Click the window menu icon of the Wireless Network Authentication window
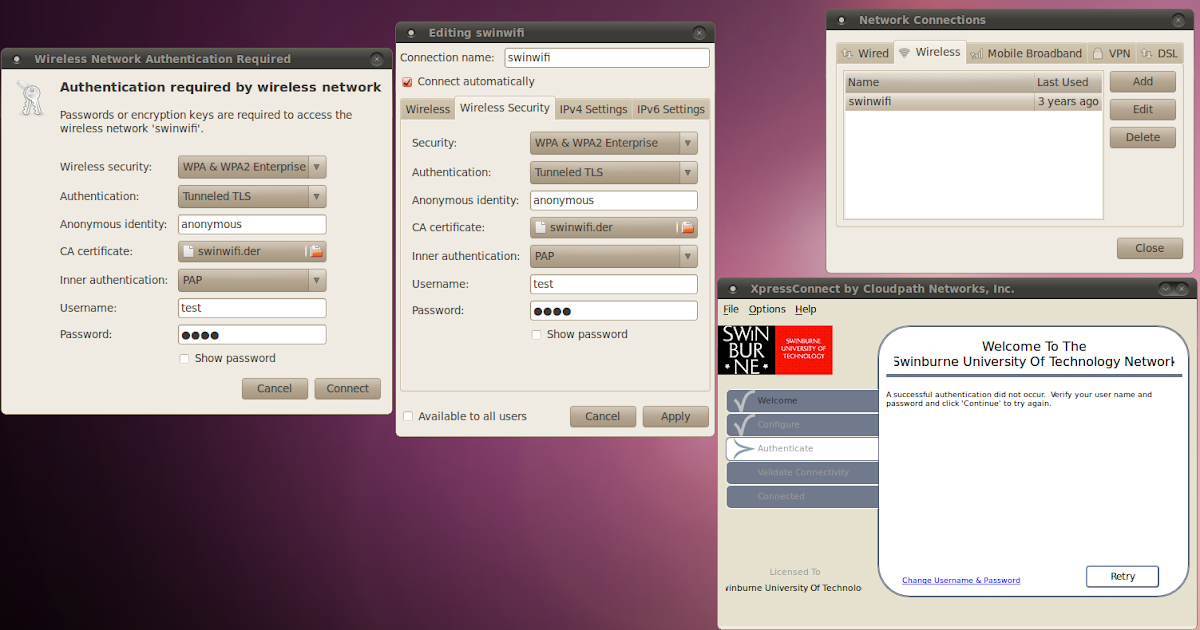Screen dimensions: 1200x630 17,59
